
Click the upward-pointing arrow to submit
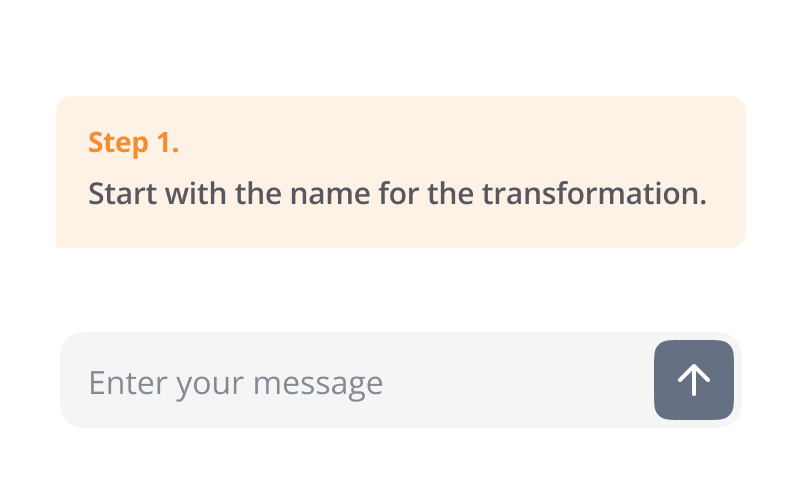point(693,380)
